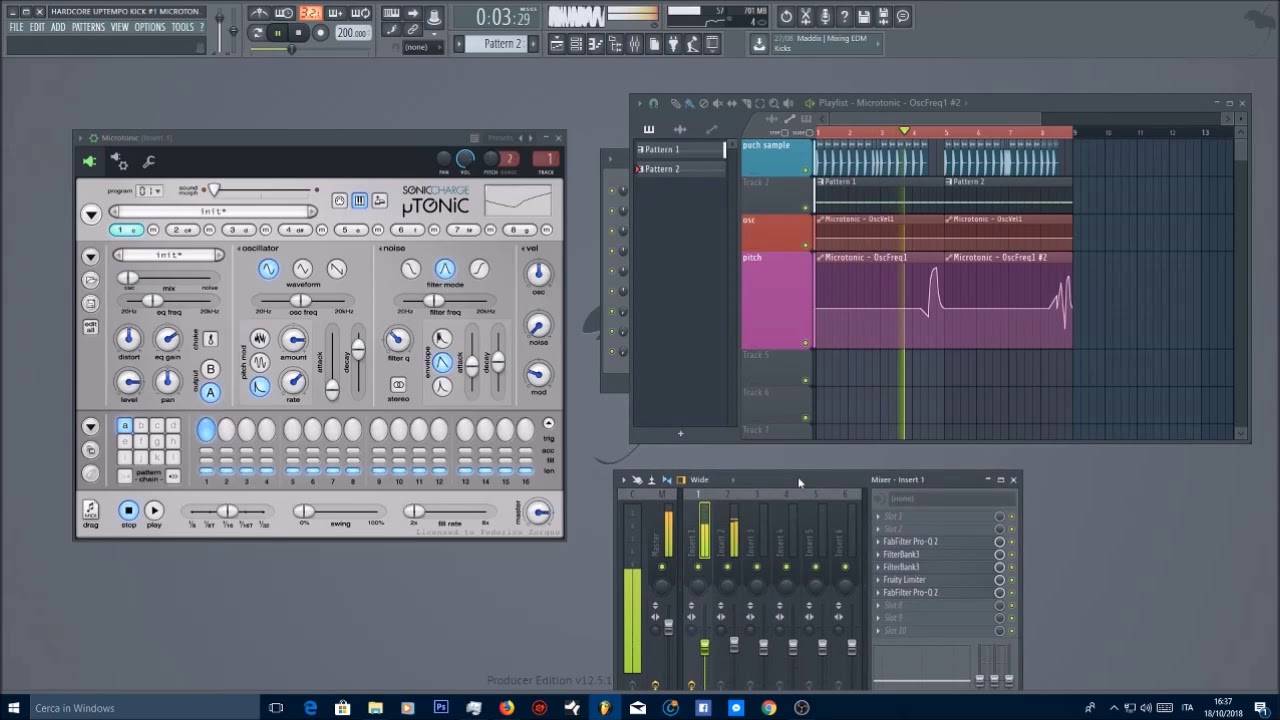Toggle the noise stereo button

coord(398,385)
